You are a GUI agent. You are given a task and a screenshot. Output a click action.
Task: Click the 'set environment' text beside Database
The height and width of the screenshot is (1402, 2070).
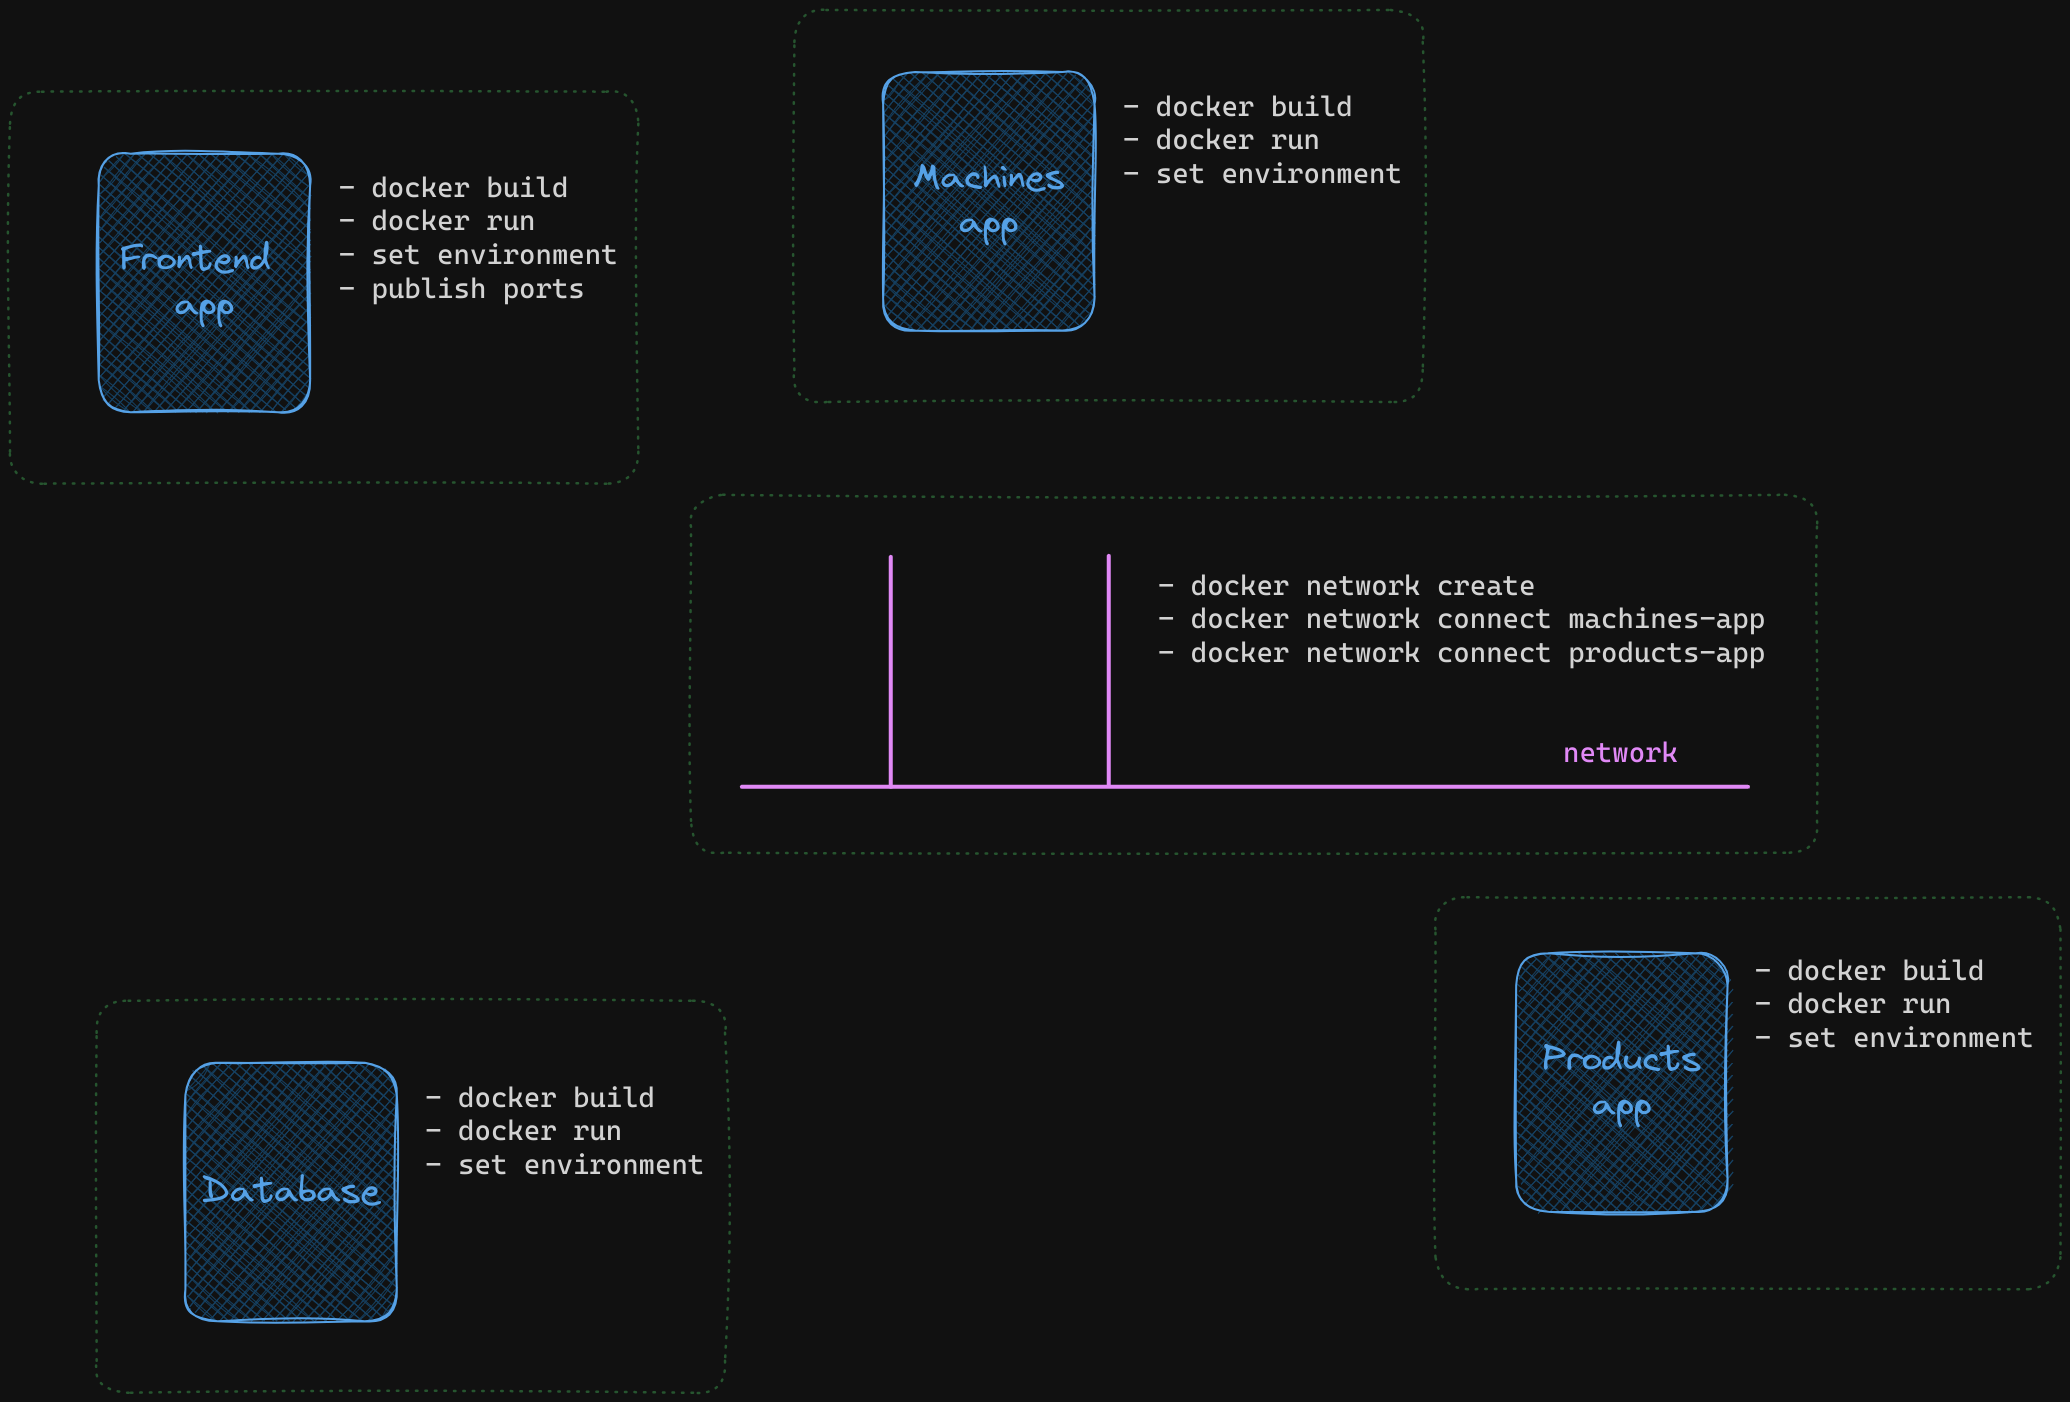click(x=564, y=1164)
